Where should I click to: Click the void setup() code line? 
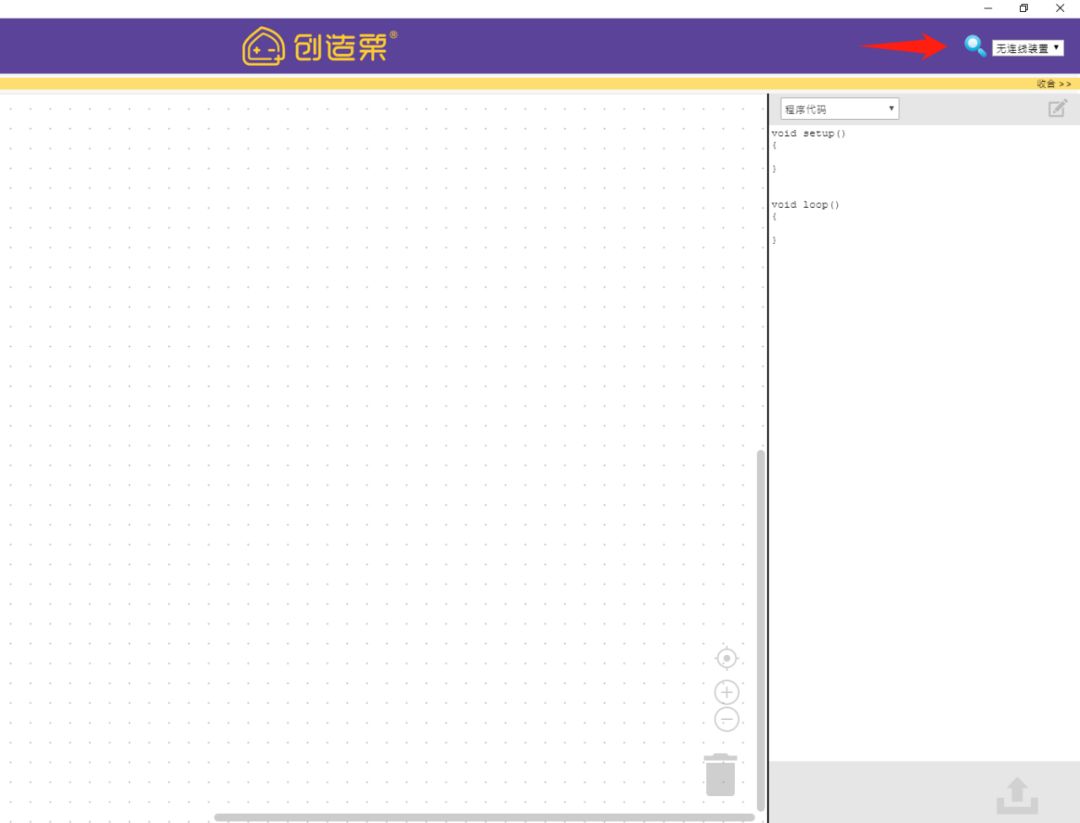[808, 134]
